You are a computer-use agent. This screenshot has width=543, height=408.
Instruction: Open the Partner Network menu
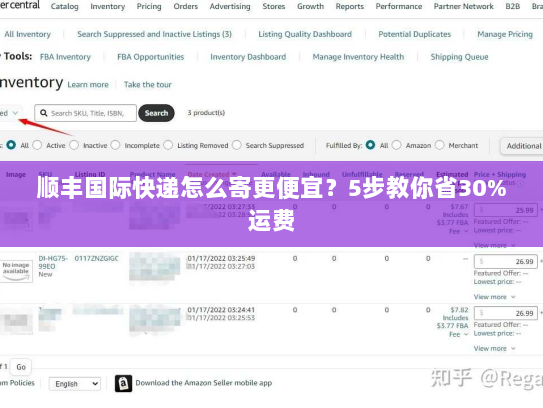[x=464, y=6]
